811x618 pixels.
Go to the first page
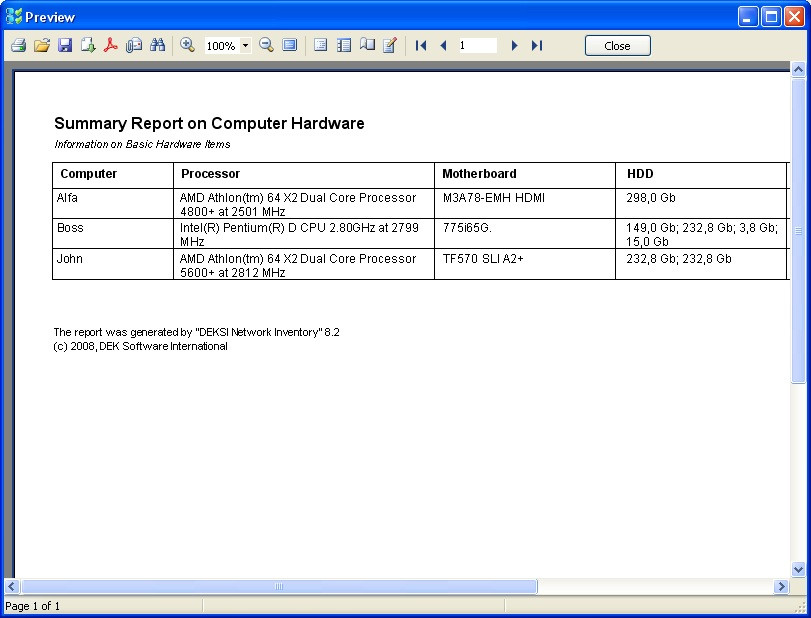(x=421, y=46)
